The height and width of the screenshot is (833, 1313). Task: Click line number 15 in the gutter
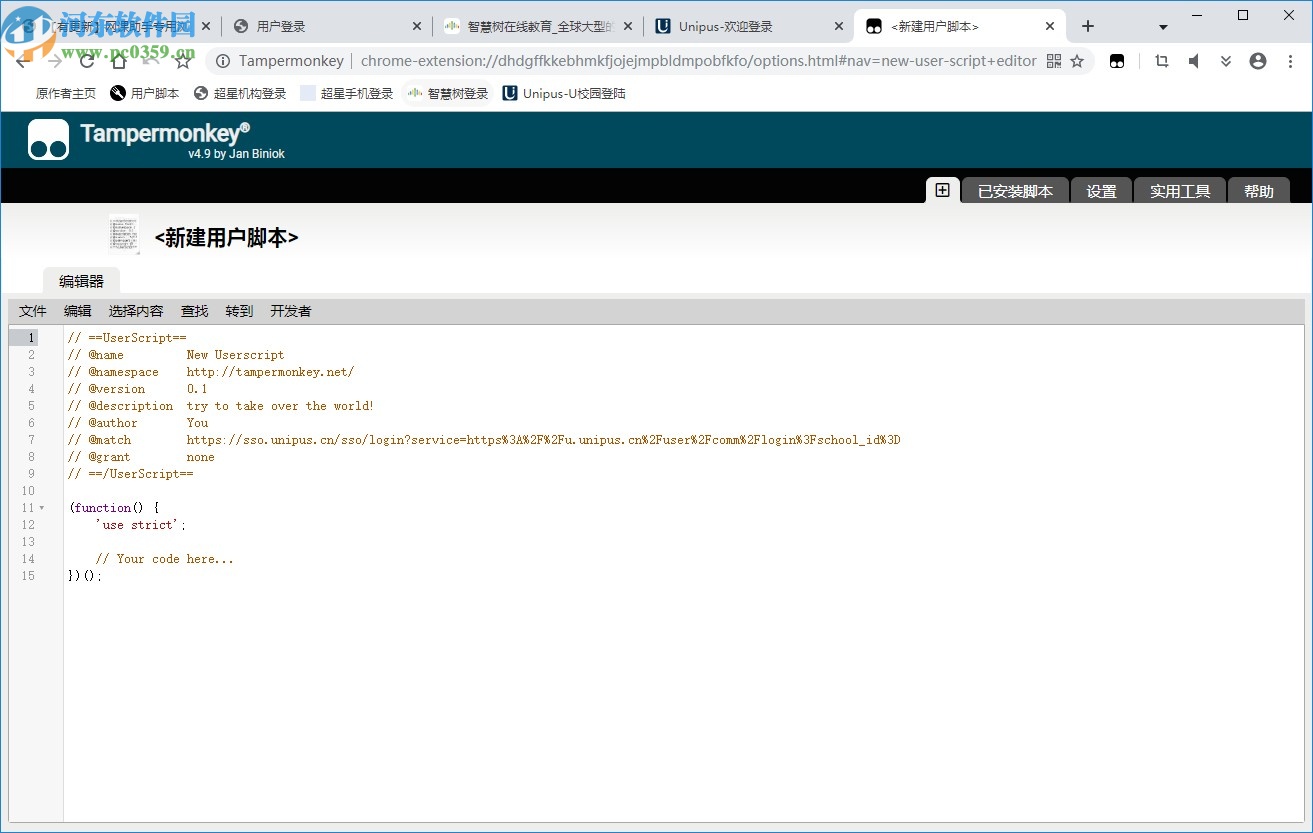click(x=28, y=576)
